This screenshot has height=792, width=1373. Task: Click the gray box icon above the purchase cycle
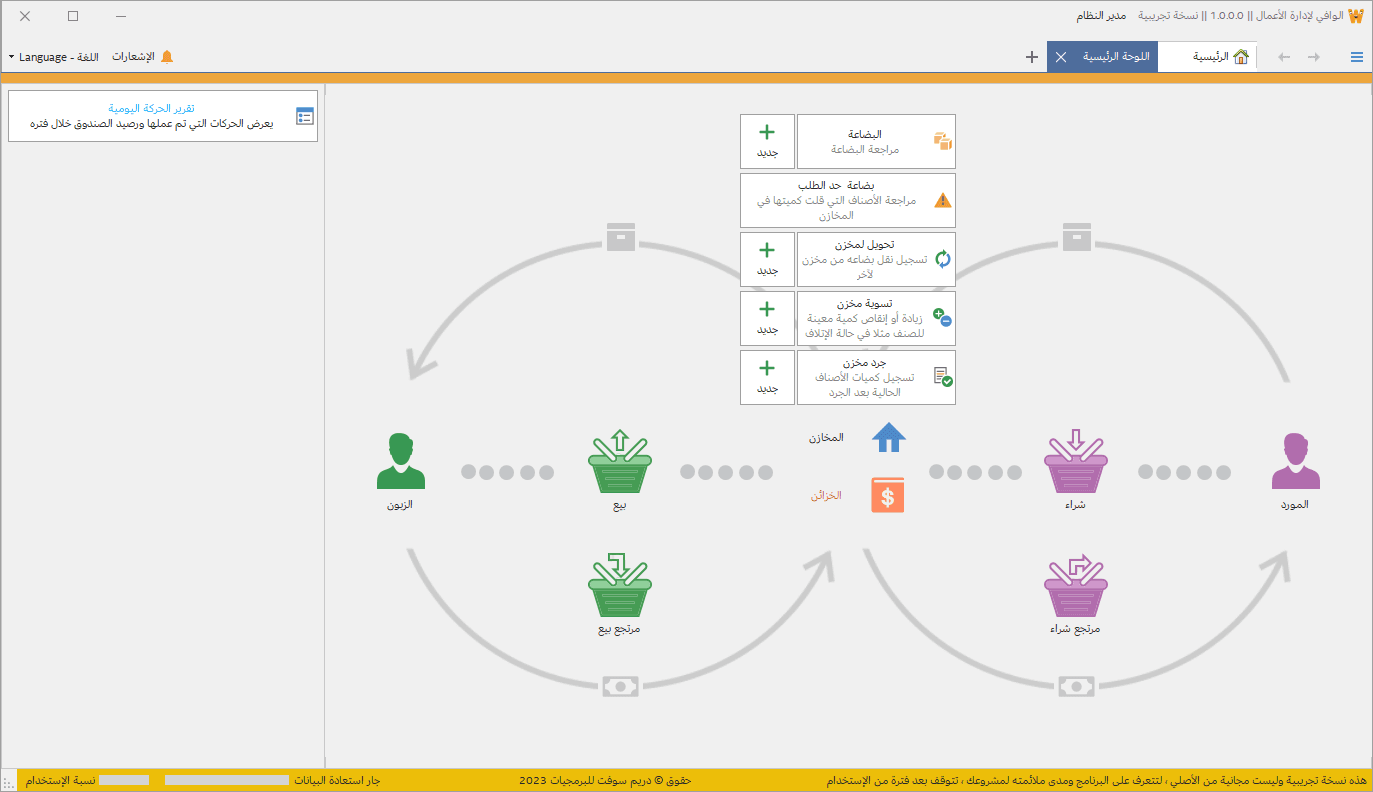(x=1076, y=236)
